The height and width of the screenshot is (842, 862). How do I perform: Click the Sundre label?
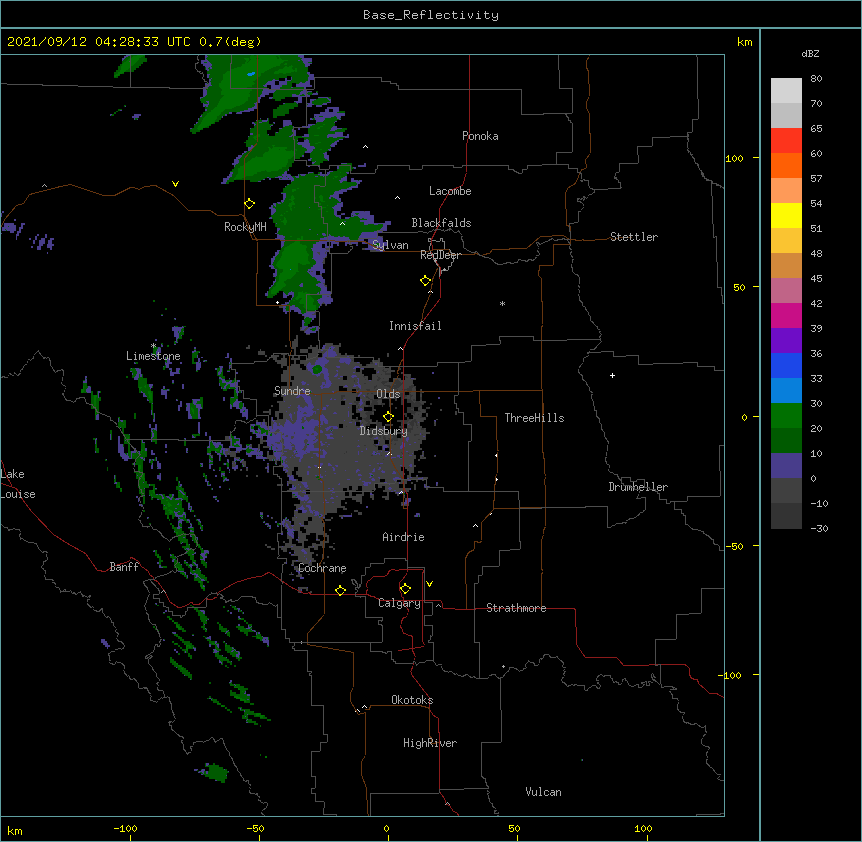pos(292,391)
